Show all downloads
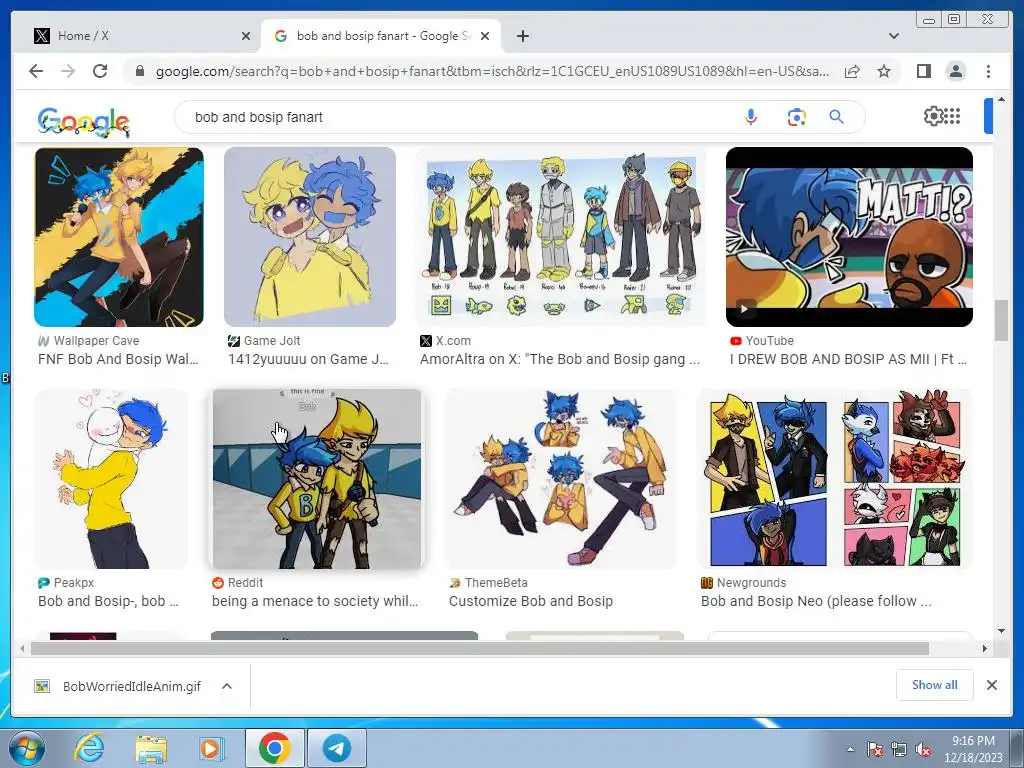Screen dimensions: 1024x768 point(935,684)
